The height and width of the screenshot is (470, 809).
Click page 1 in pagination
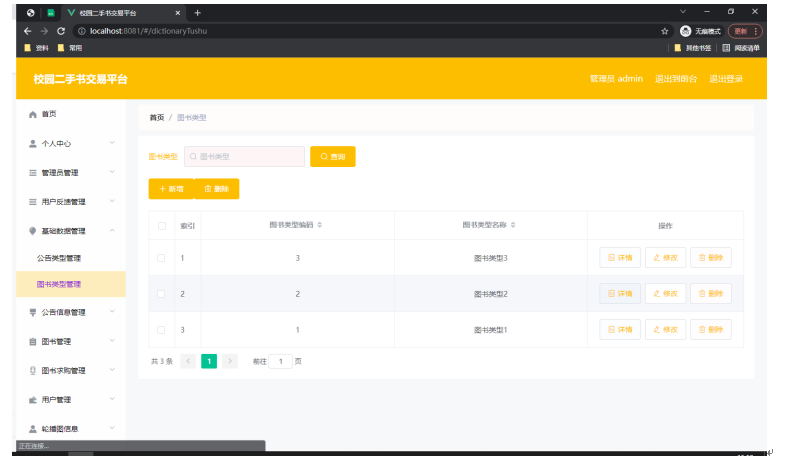pos(209,361)
